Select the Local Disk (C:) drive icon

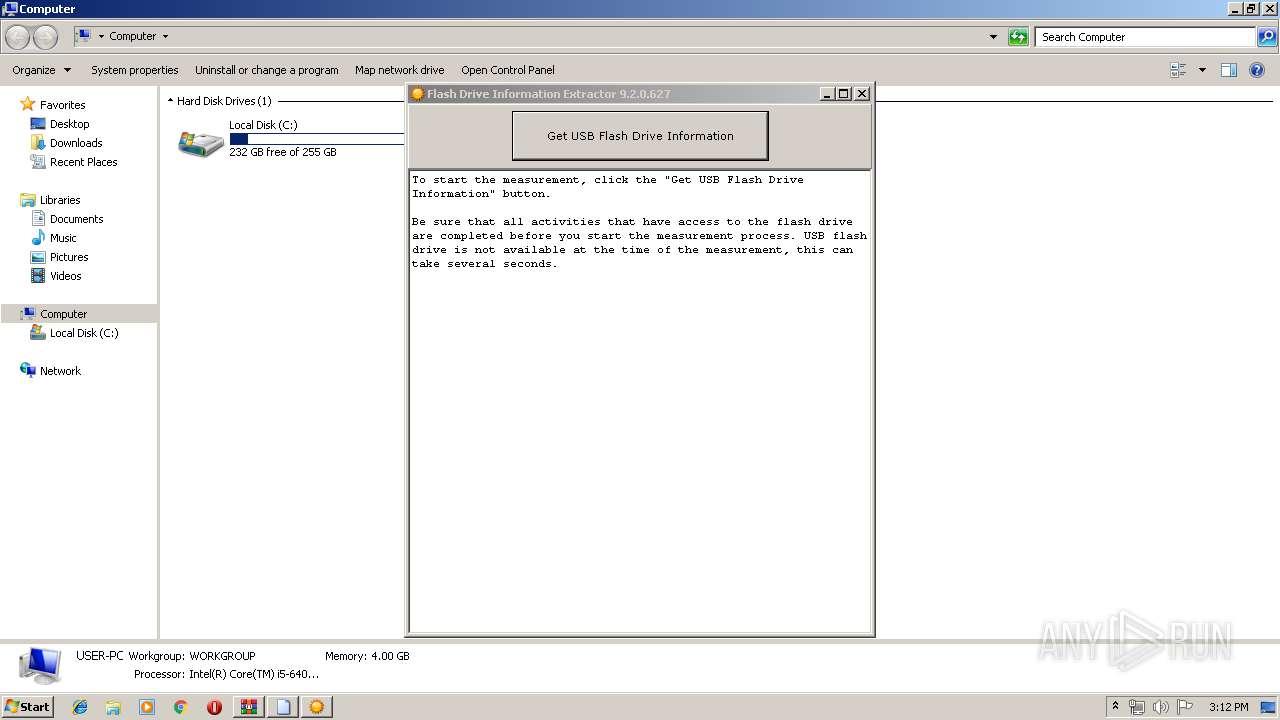point(201,142)
